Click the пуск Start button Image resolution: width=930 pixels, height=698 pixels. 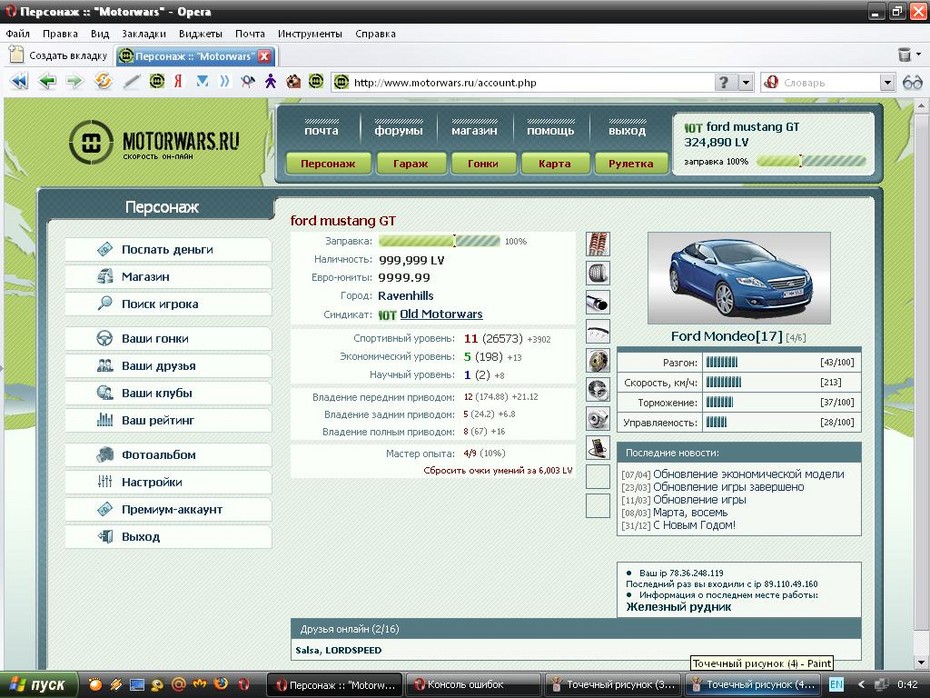click(39, 684)
